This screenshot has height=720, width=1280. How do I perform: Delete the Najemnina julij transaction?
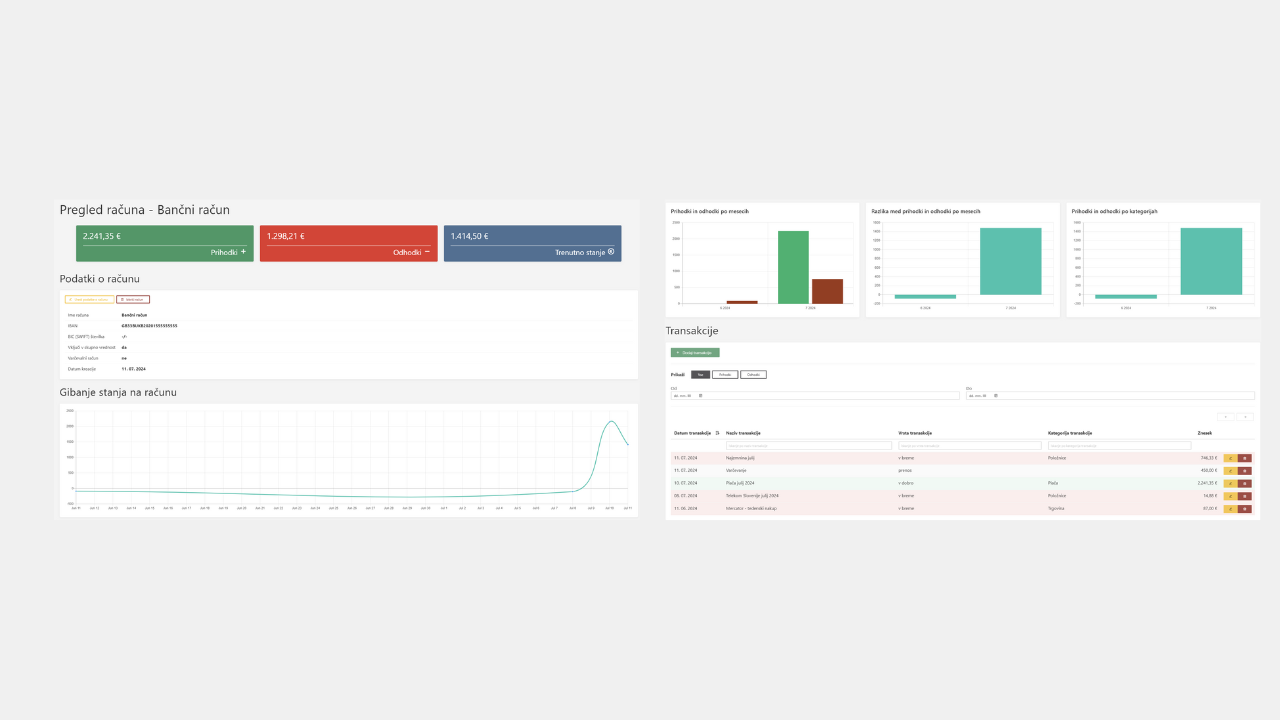click(x=1245, y=458)
